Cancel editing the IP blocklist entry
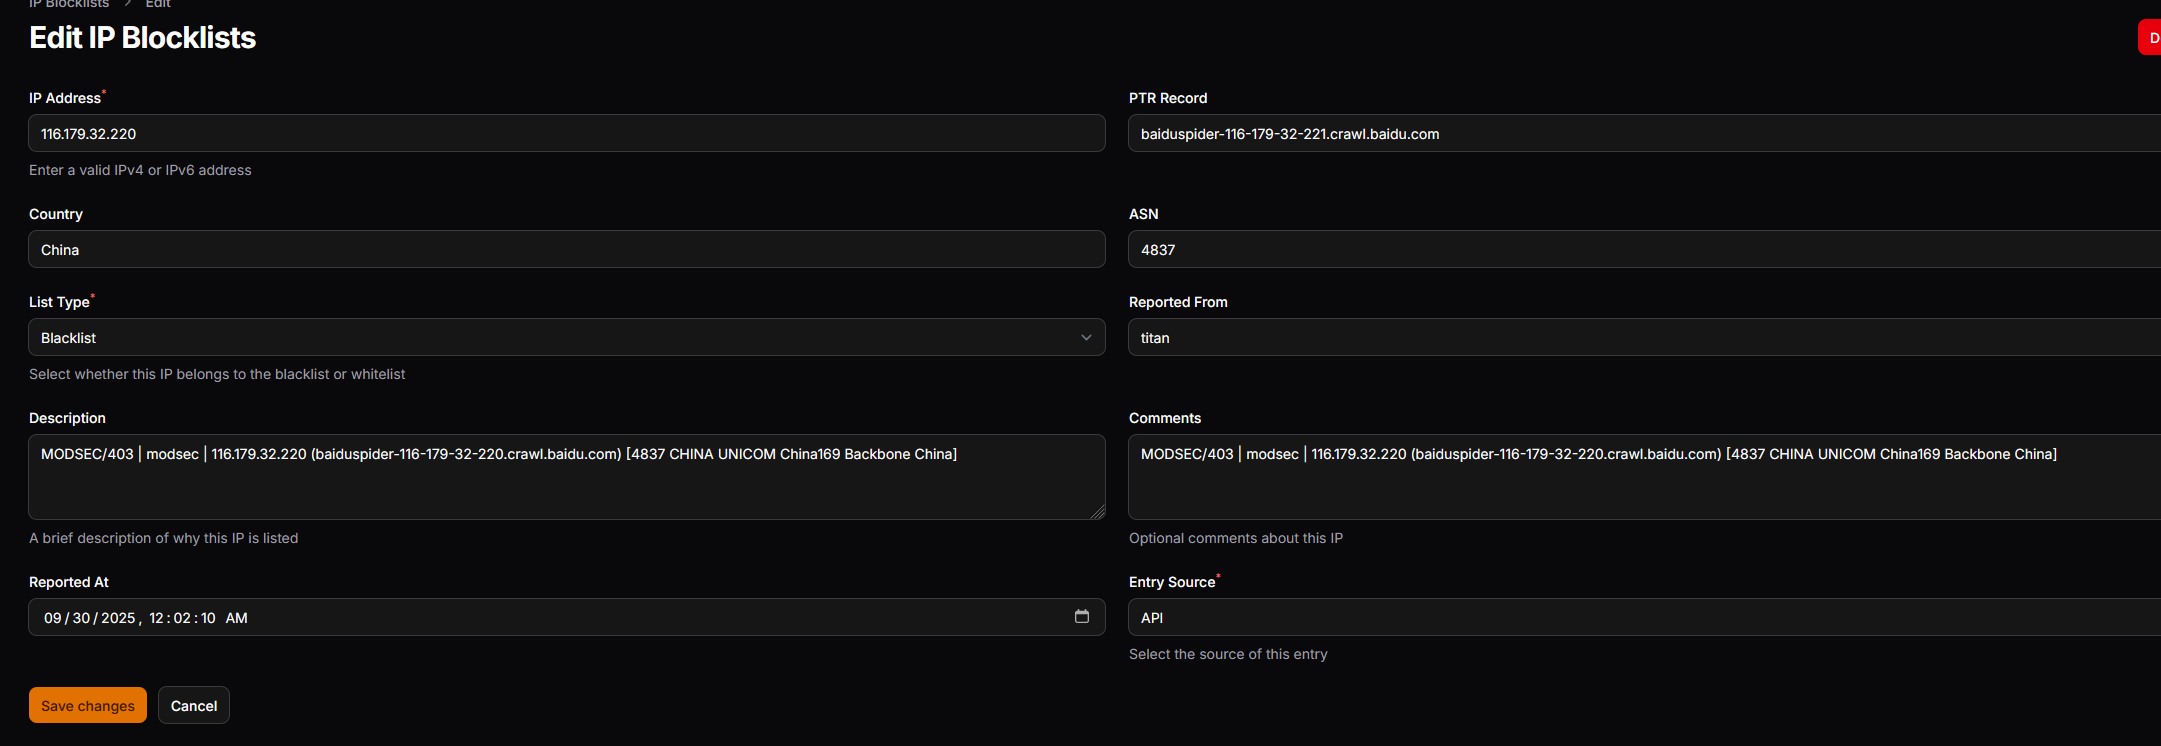The height and width of the screenshot is (746, 2161). pyautogui.click(x=194, y=706)
